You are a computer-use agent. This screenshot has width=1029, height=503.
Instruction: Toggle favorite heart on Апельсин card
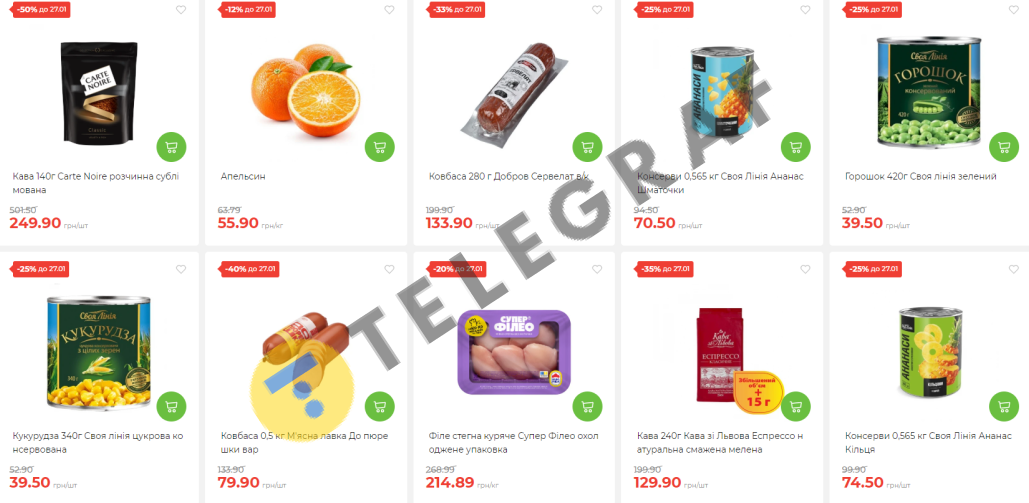(389, 10)
